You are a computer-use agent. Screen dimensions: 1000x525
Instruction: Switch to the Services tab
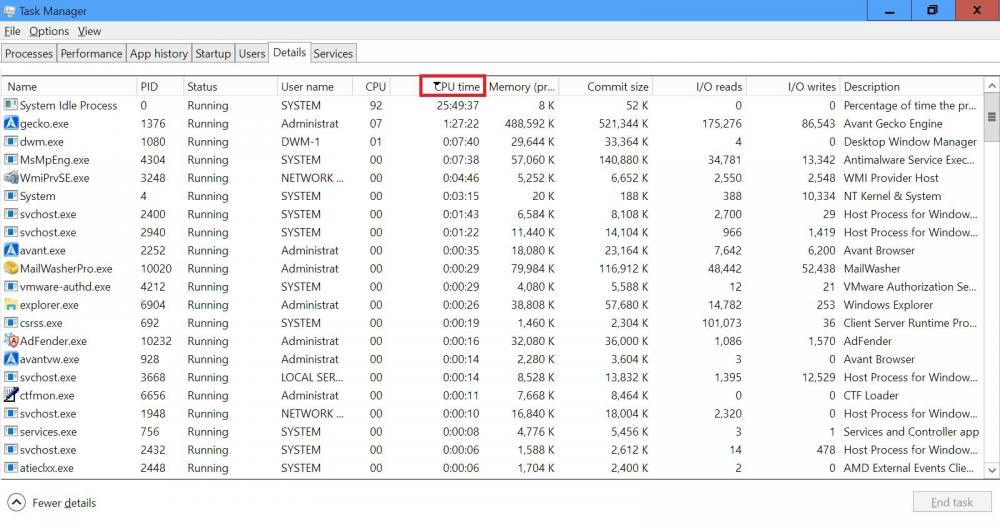(333, 54)
